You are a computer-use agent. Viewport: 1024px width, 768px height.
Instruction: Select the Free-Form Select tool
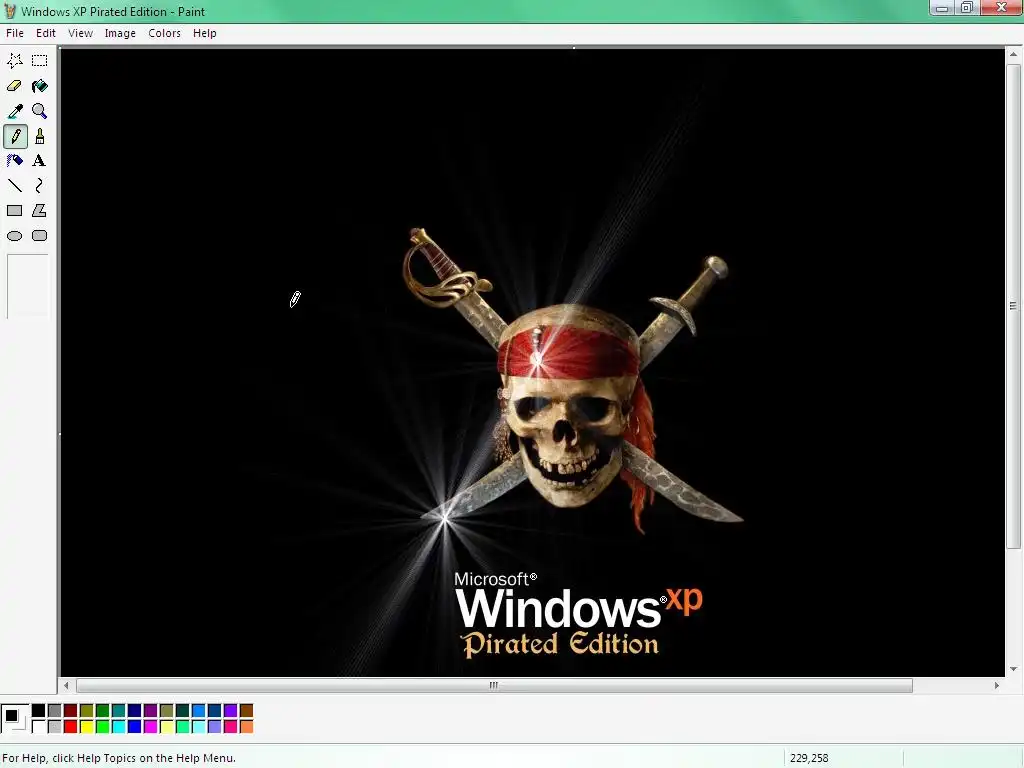click(x=14, y=61)
